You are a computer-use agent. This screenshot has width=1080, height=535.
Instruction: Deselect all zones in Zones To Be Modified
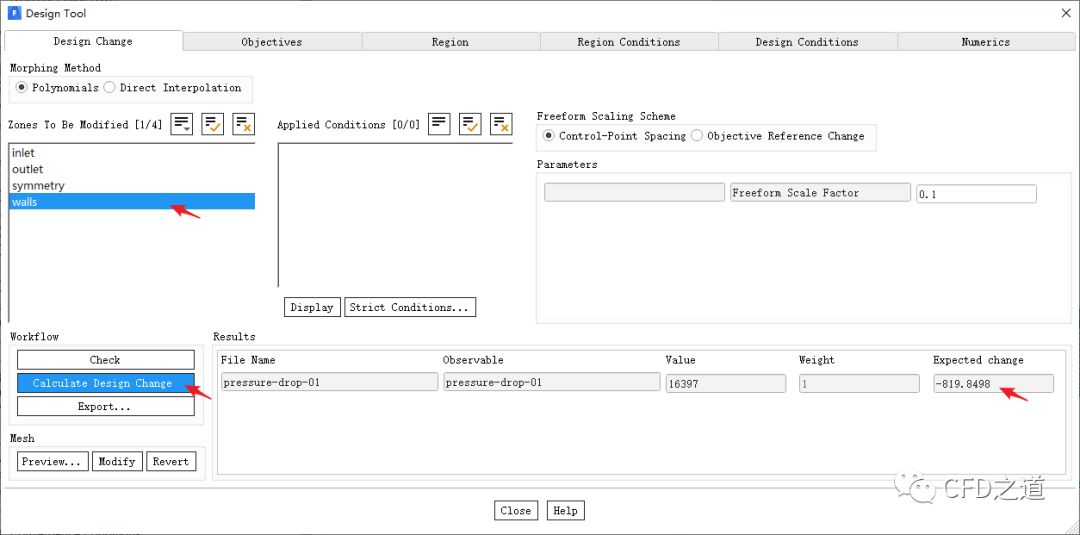(x=244, y=125)
